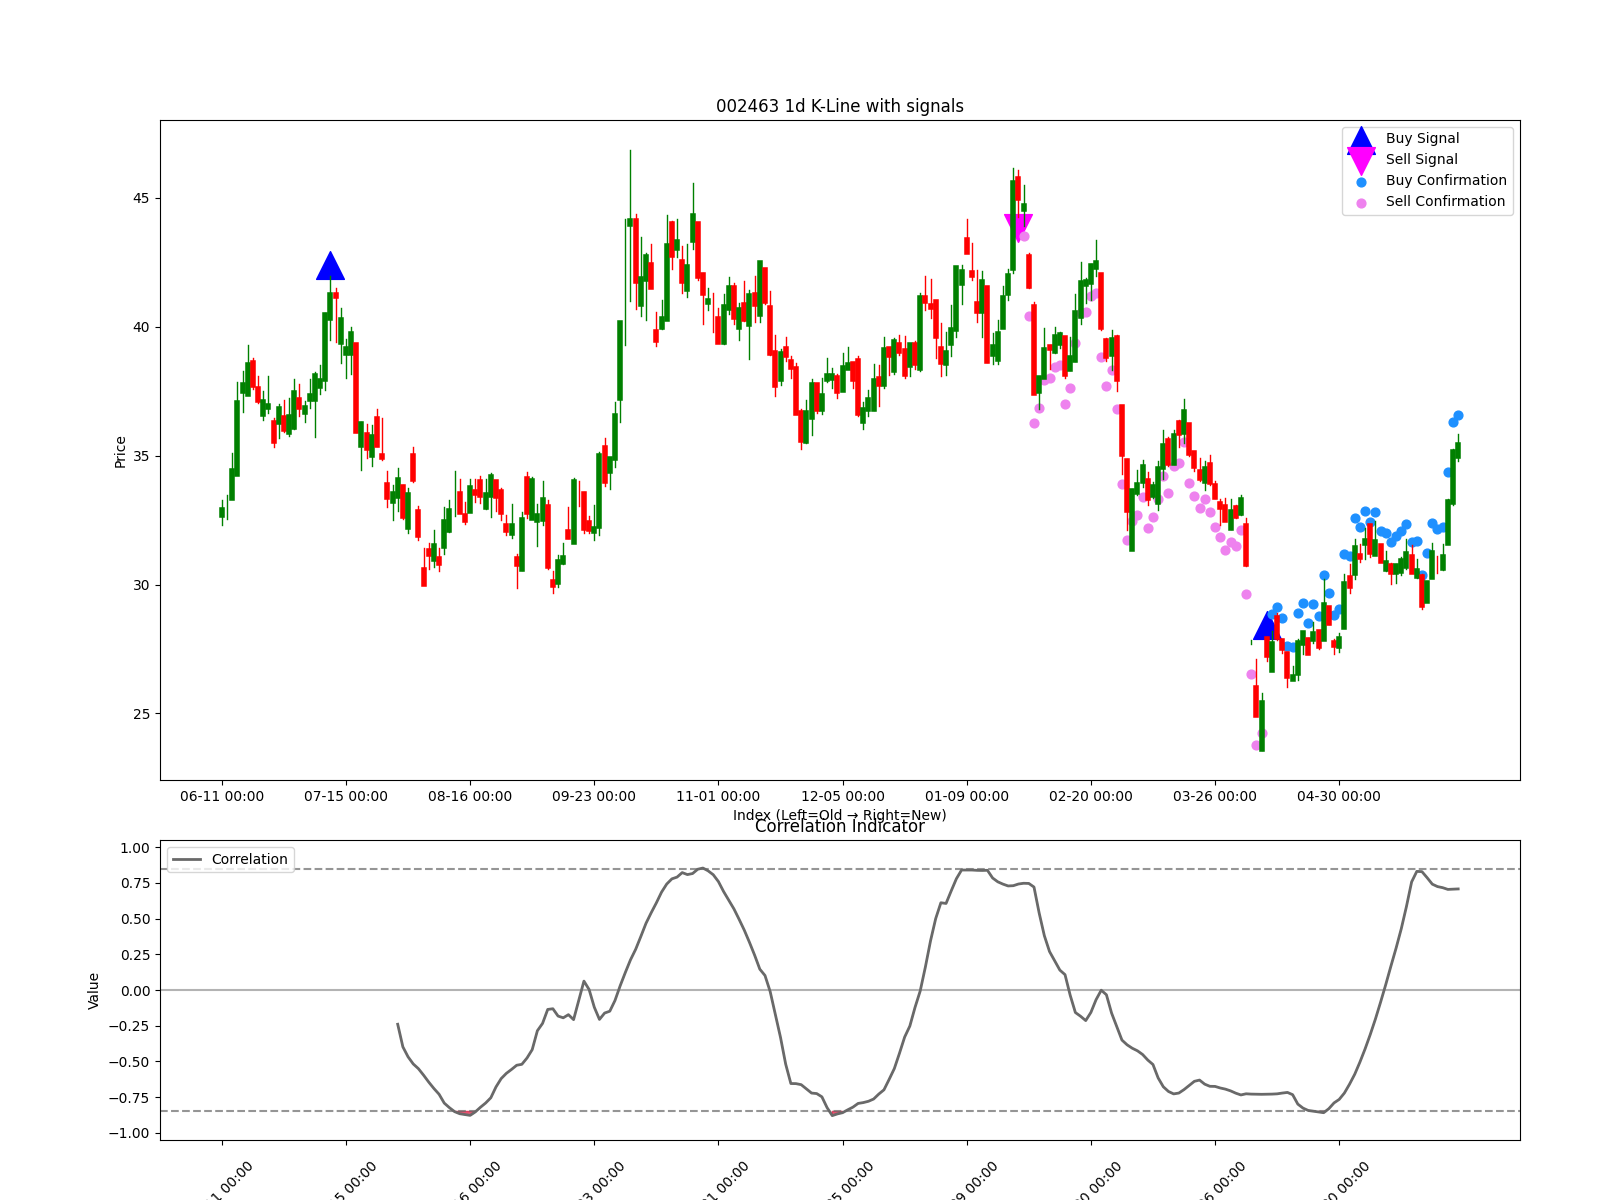
Task: Click the correlation tick label '−0.75'
Action: [129, 1098]
